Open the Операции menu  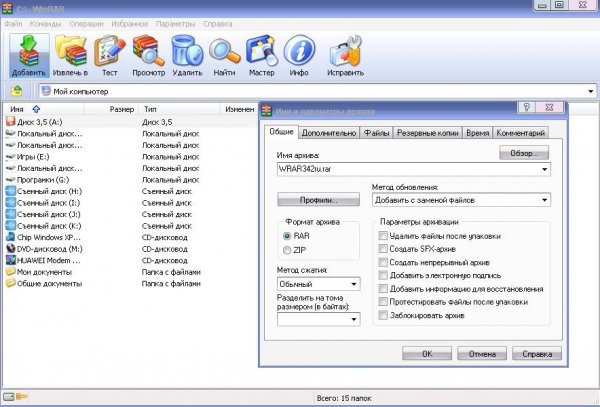pyautogui.click(x=86, y=24)
